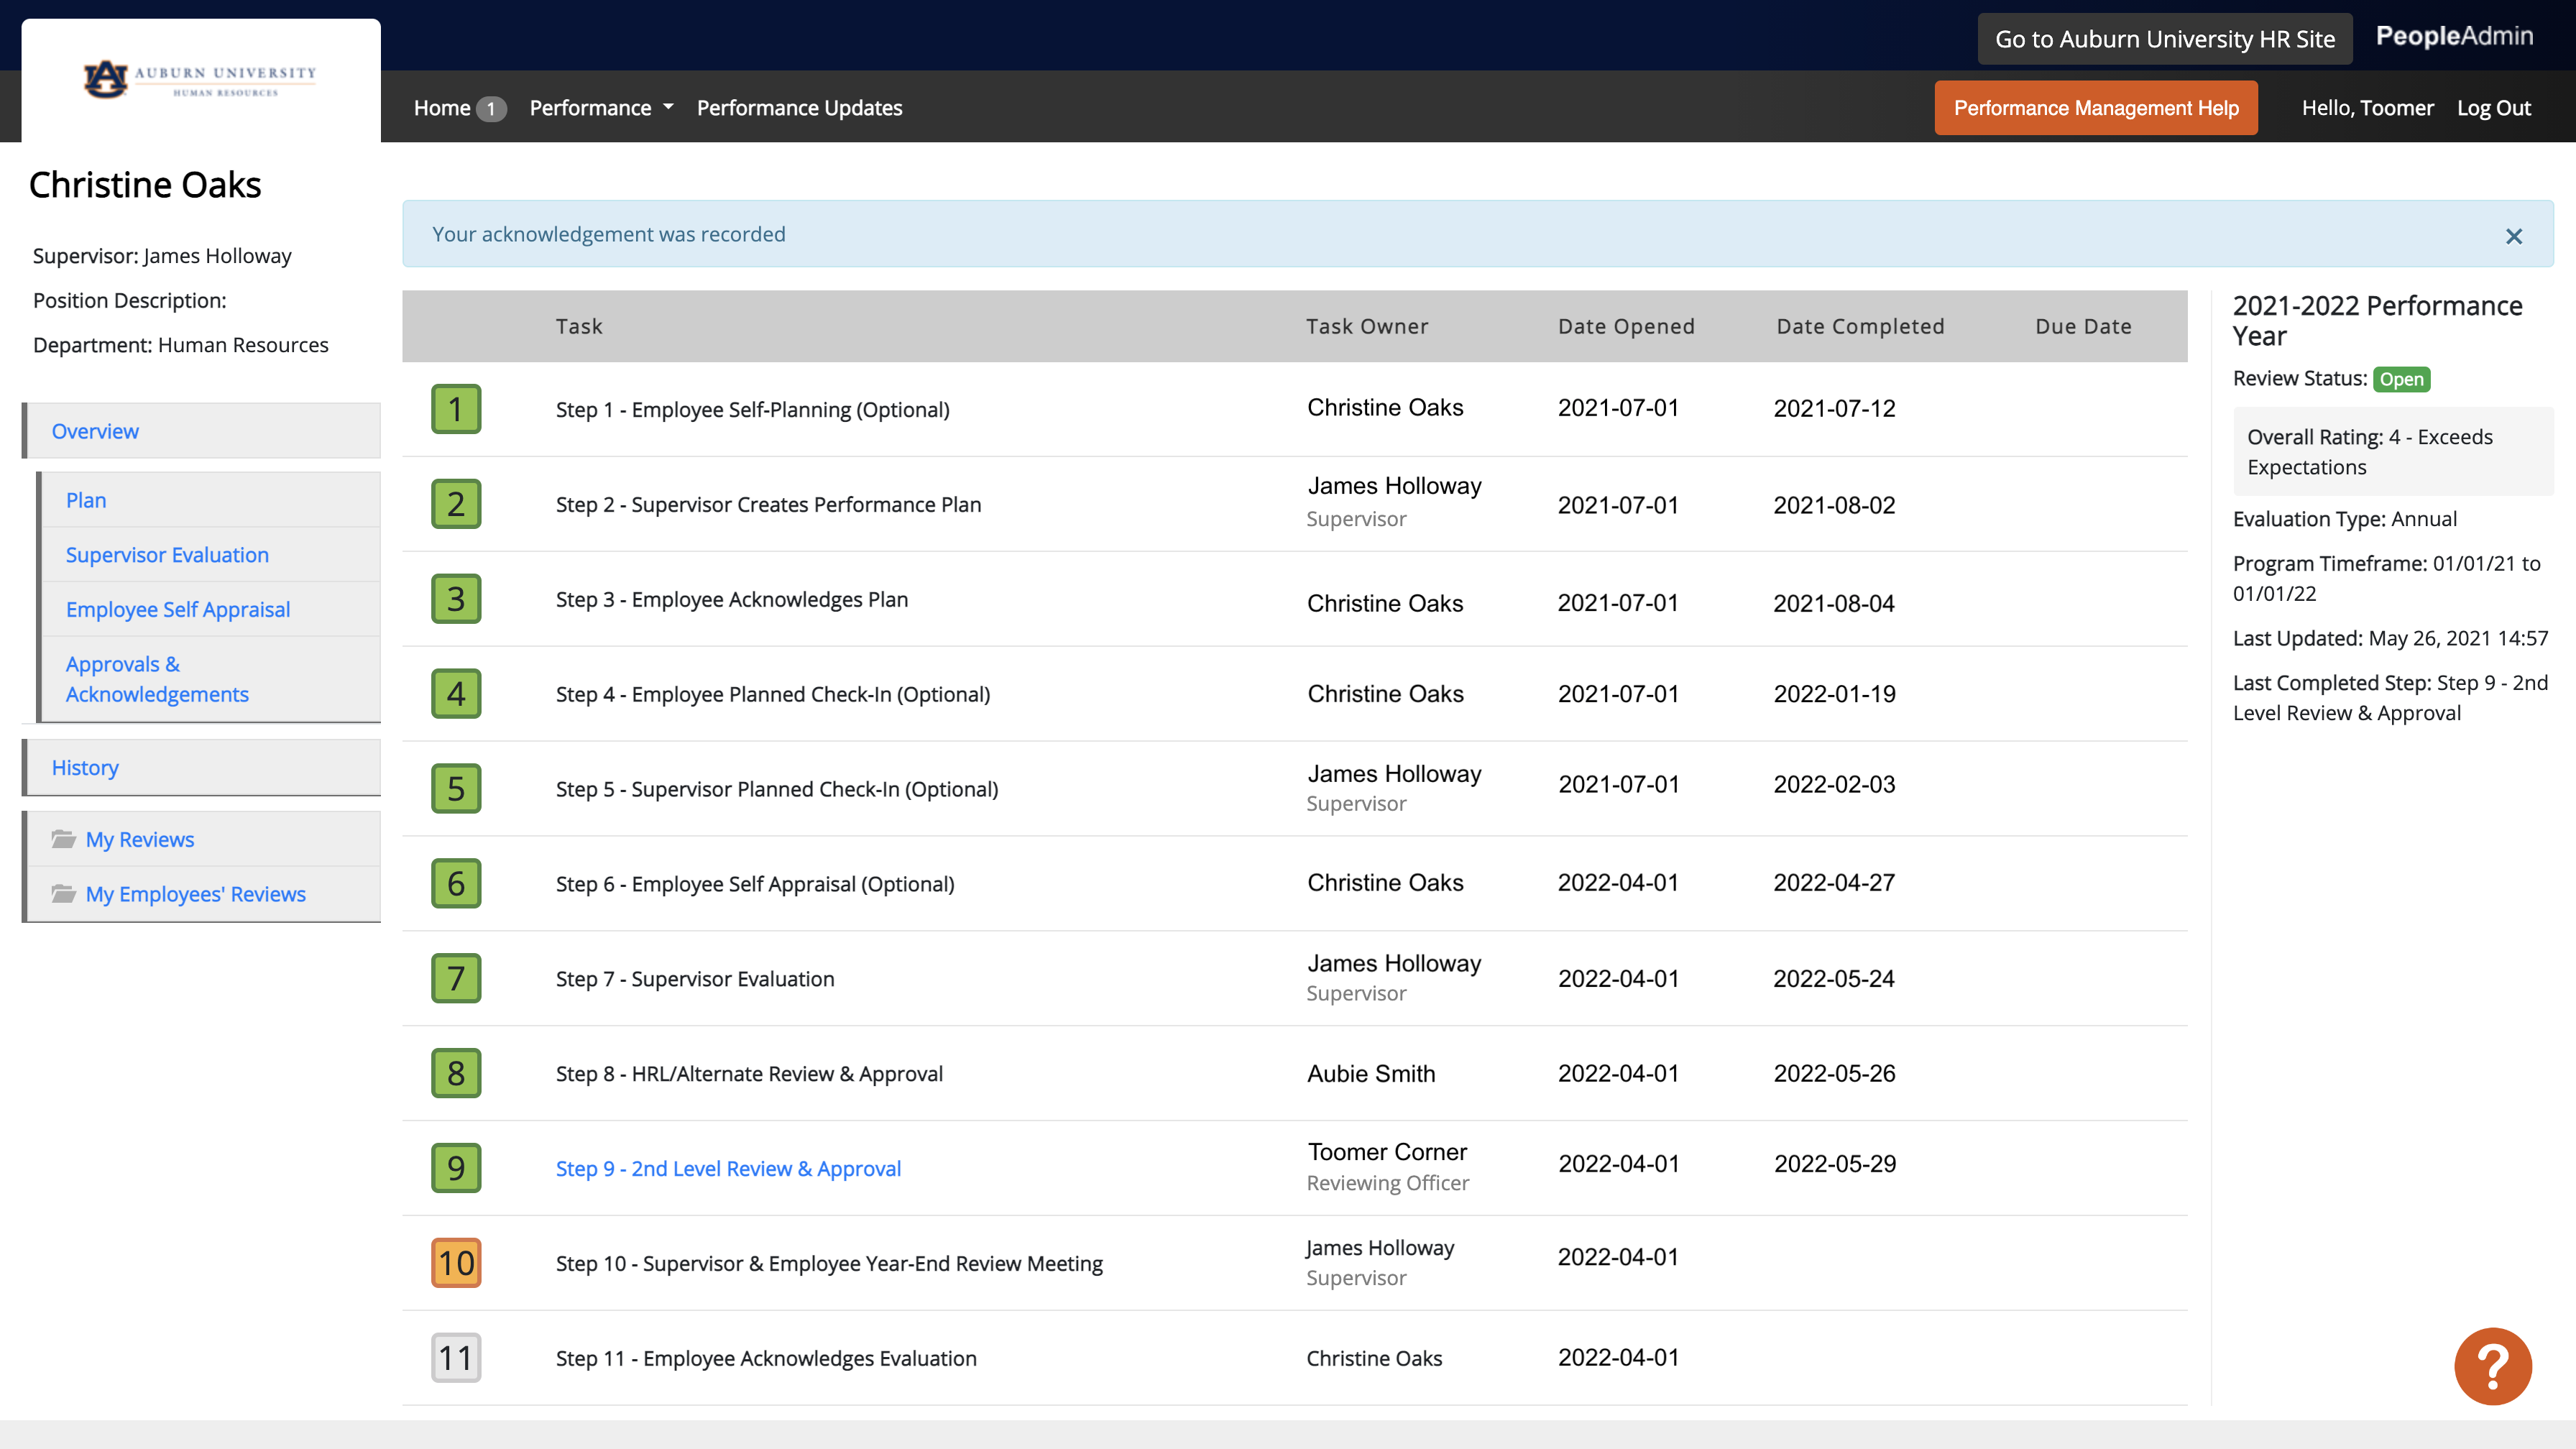Click the gray step 11 badge

click(x=456, y=1358)
